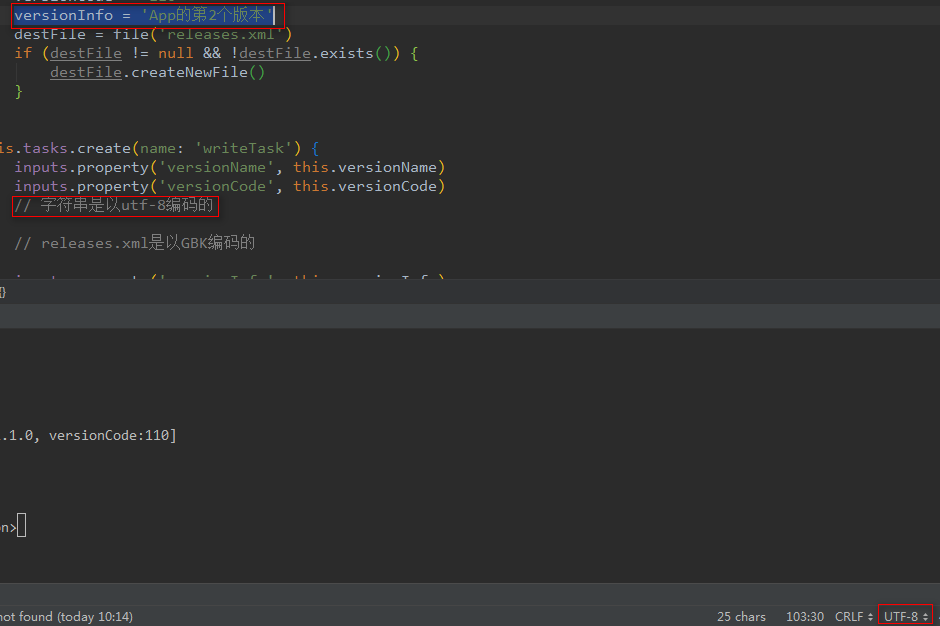940x626 pixels.
Task: Click the 'versionName' property string
Action: [x=217, y=166]
